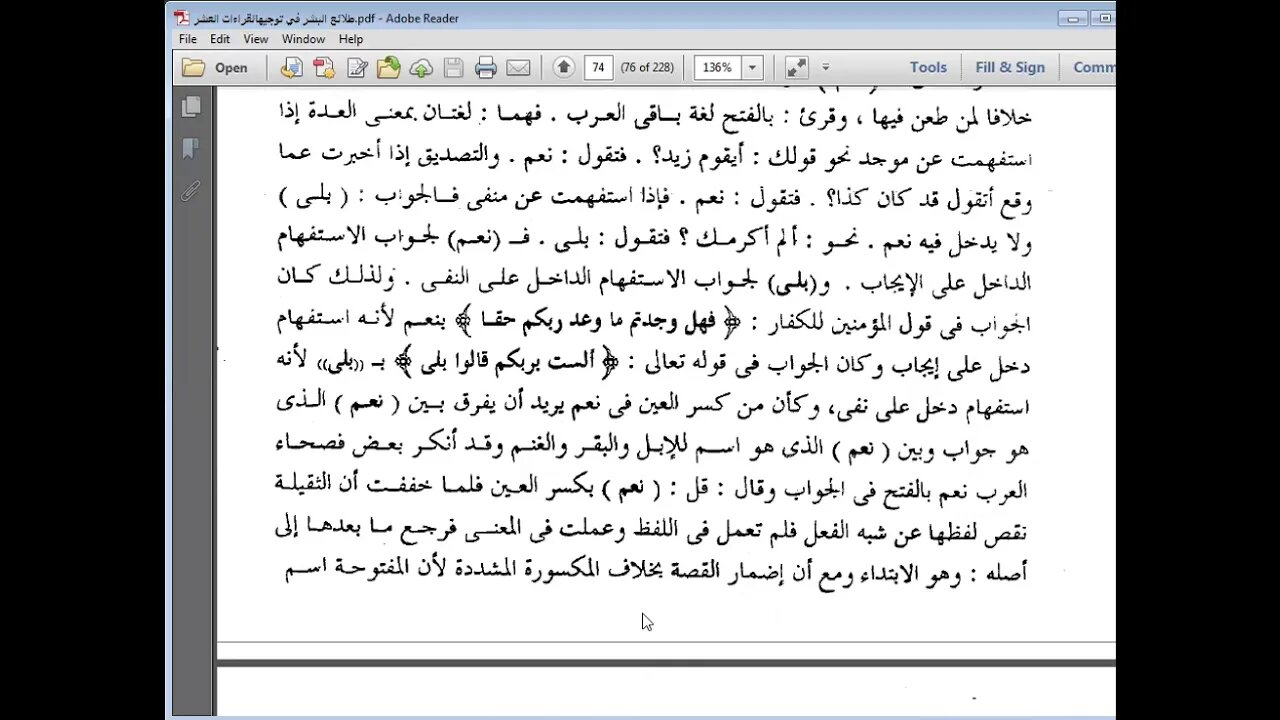Open the Help menu

pyautogui.click(x=351, y=39)
